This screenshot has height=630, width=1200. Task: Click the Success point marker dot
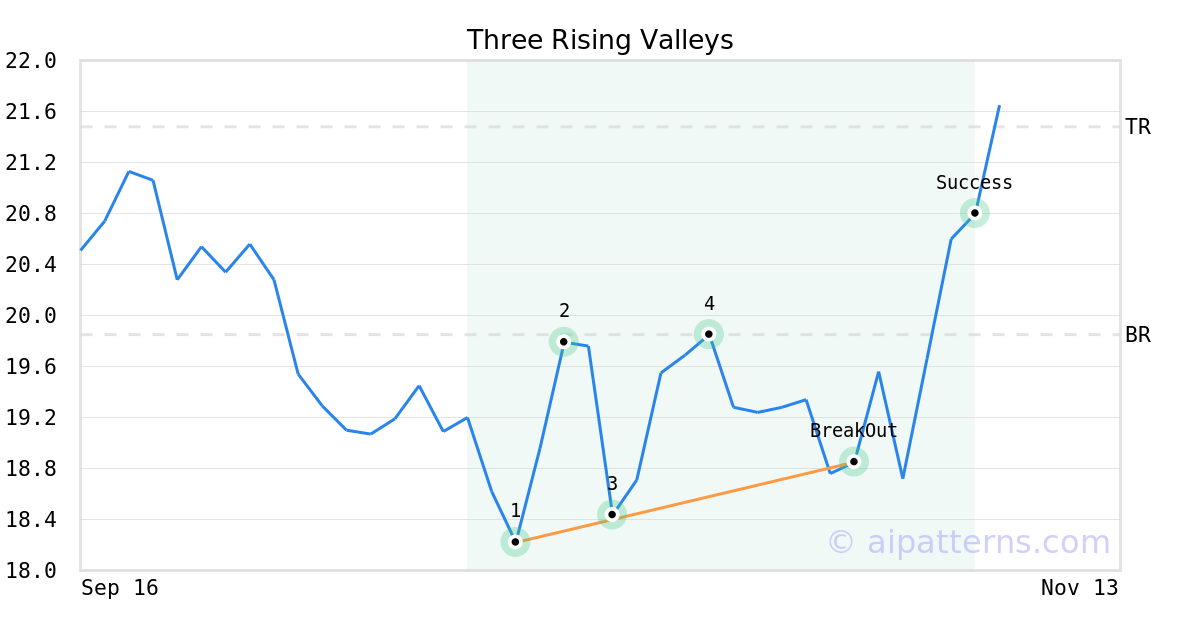point(974,213)
